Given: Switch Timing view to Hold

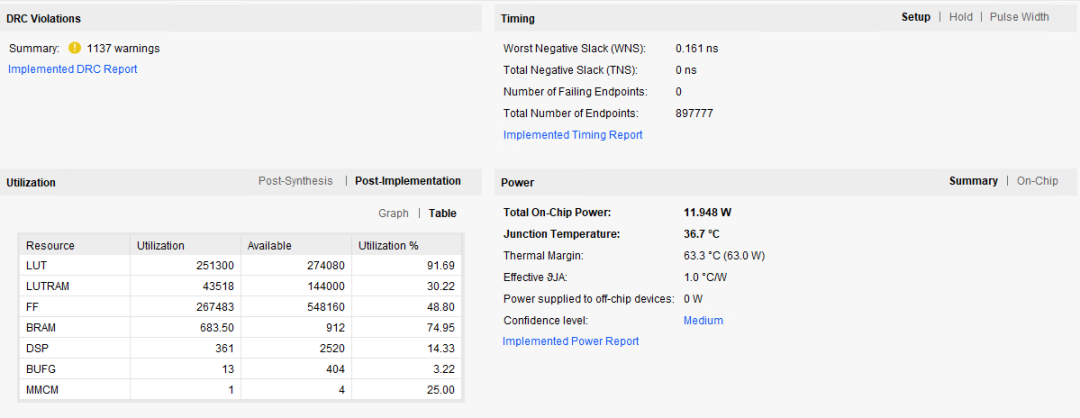Looking at the screenshot, I should [960, 17].
